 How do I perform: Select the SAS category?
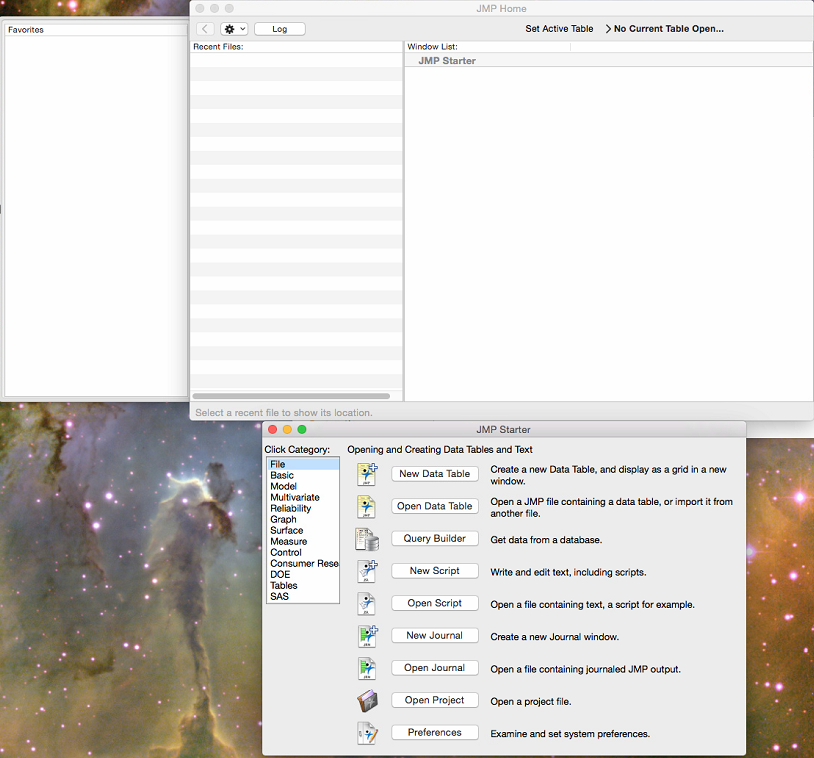303,597
